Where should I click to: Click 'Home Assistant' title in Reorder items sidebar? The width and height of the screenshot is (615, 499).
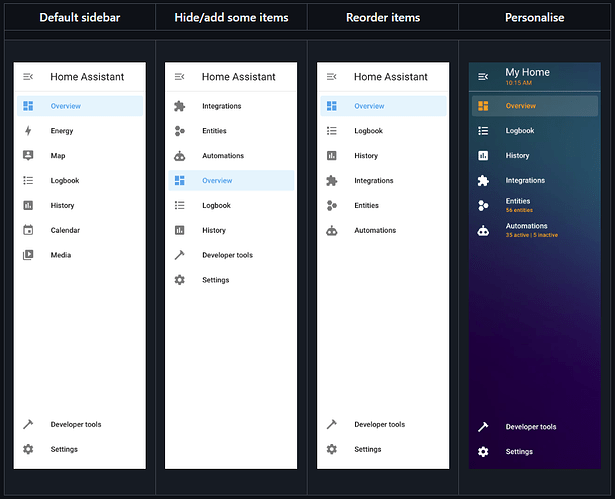(391, 76)
